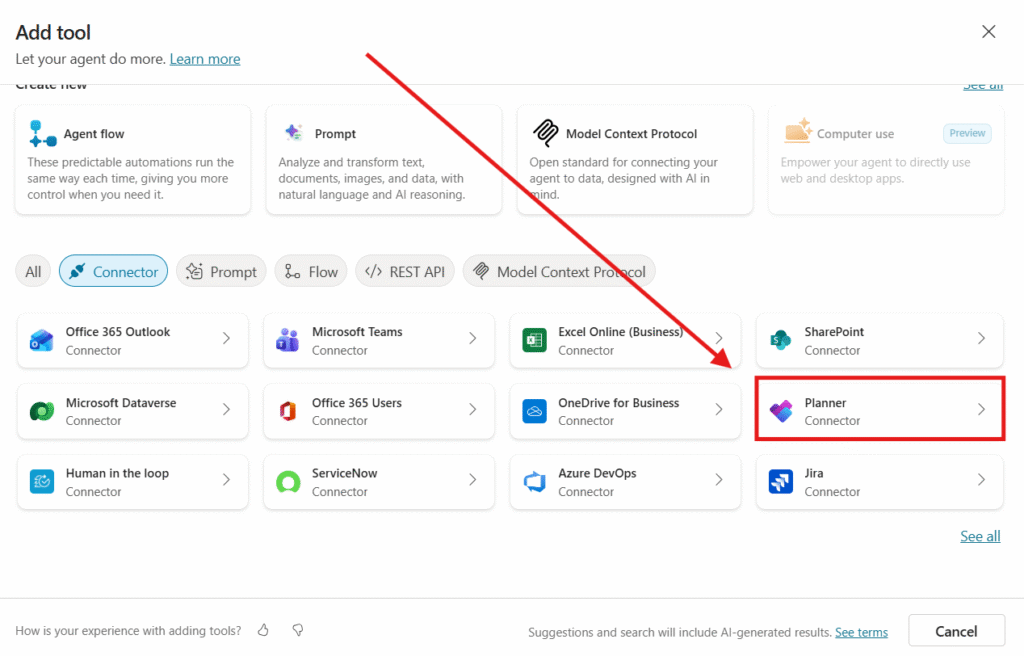This screenshot has width=1024, height=656.
Task: Give thumbs up feedback on adding tools
Action: click(x=264, y=630)
